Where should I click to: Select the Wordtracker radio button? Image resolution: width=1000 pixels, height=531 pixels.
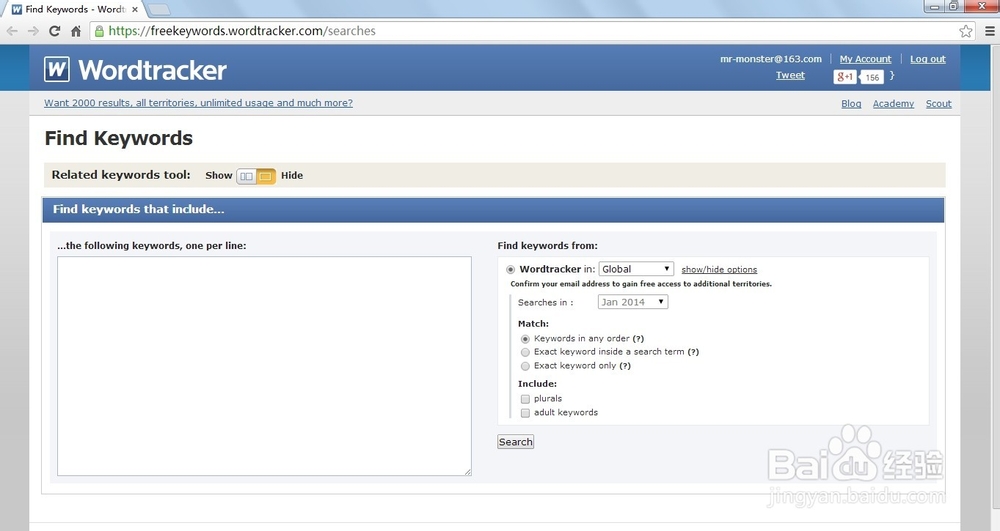(510, 270)
